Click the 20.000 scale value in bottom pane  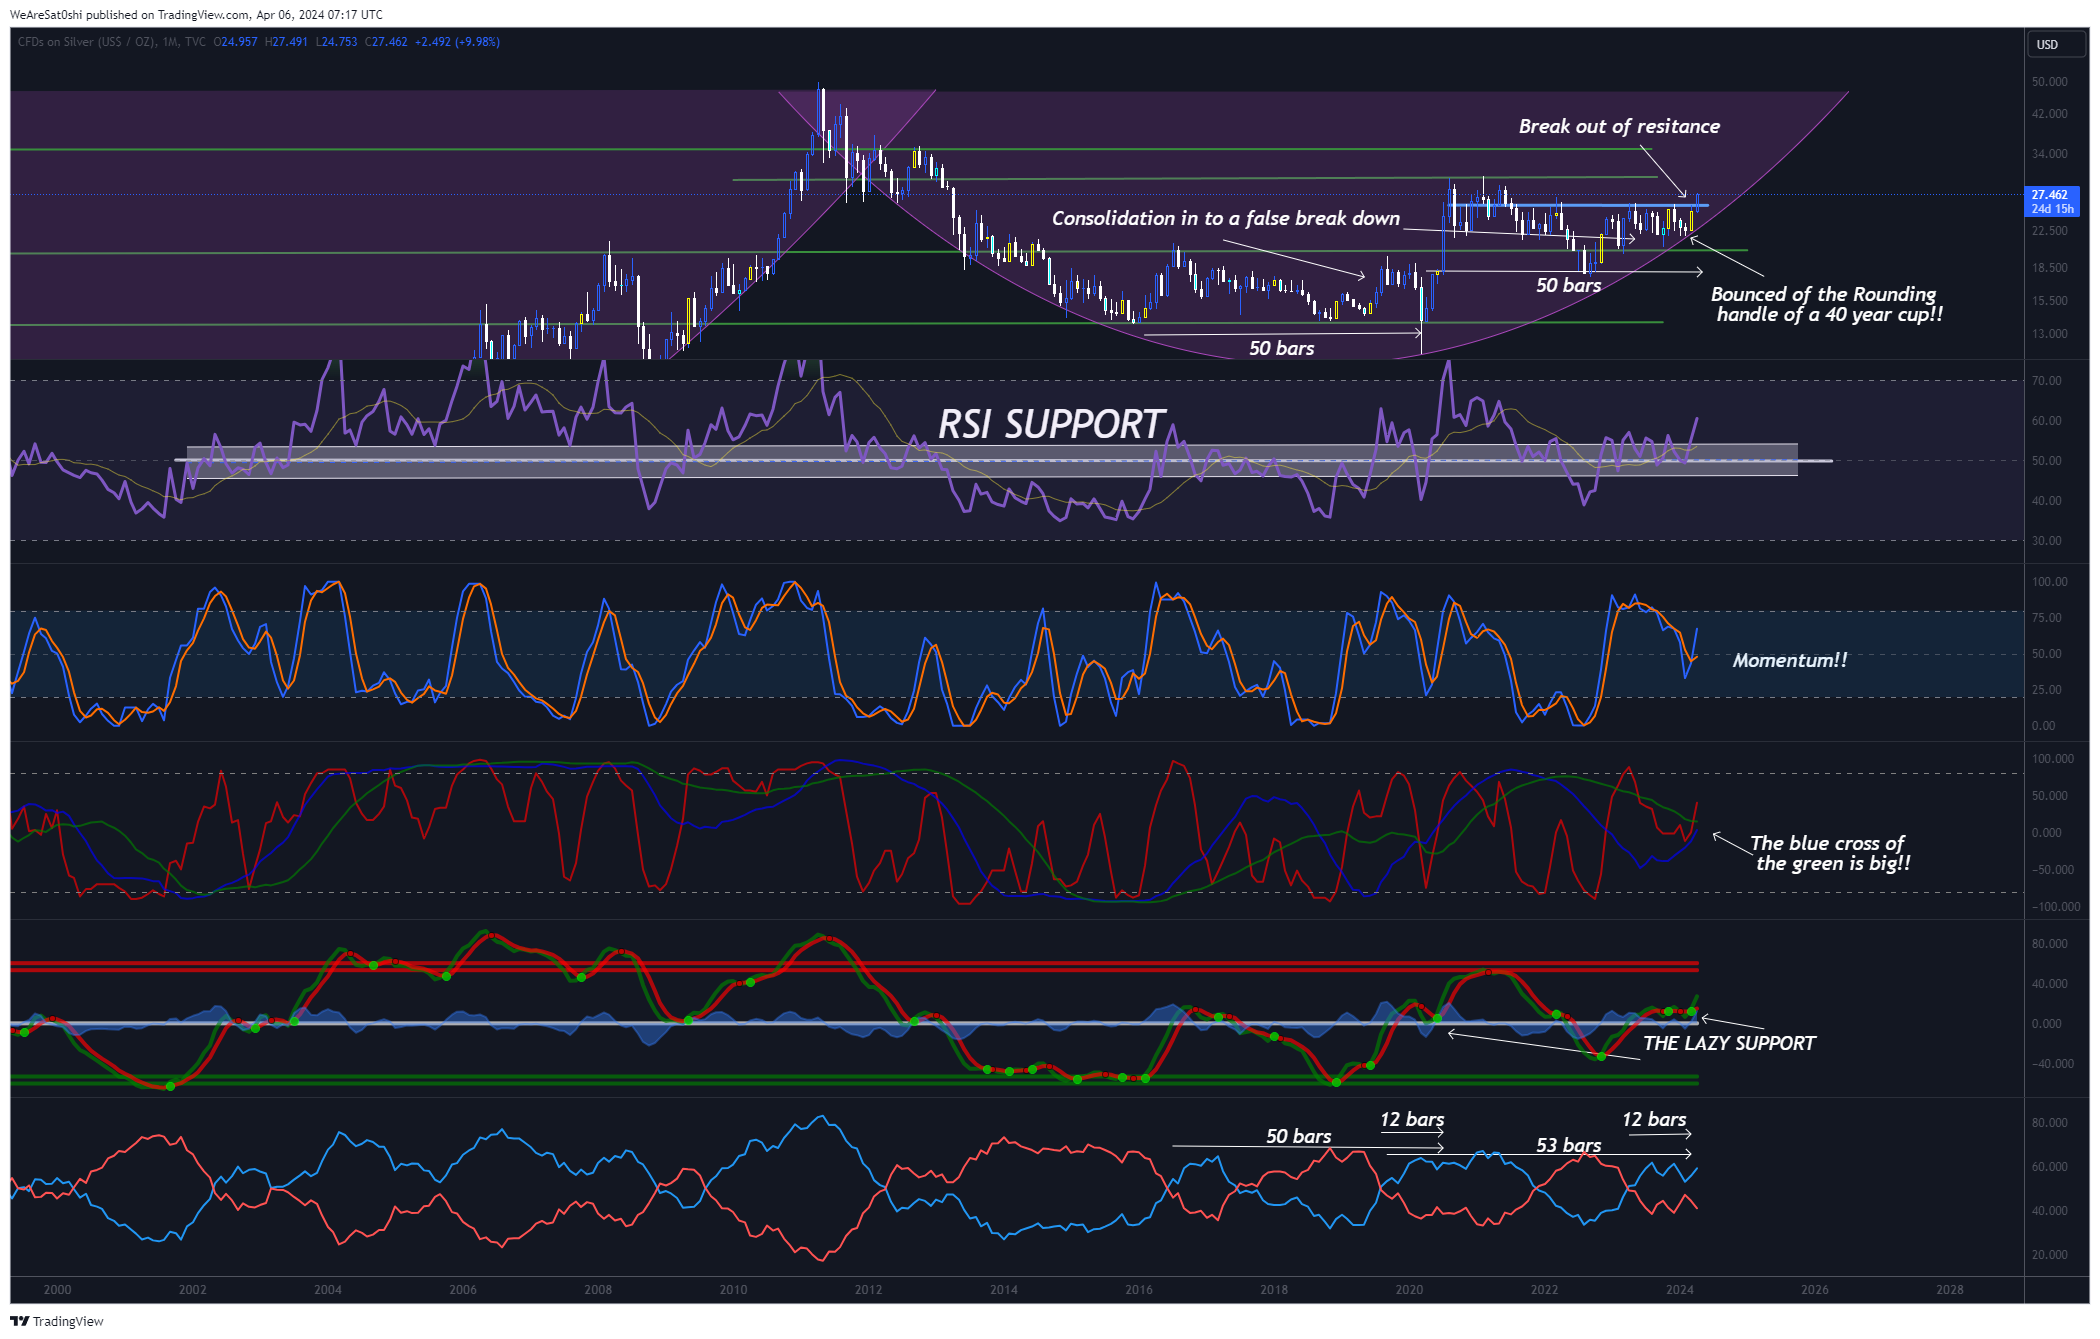[2049, 1255]
